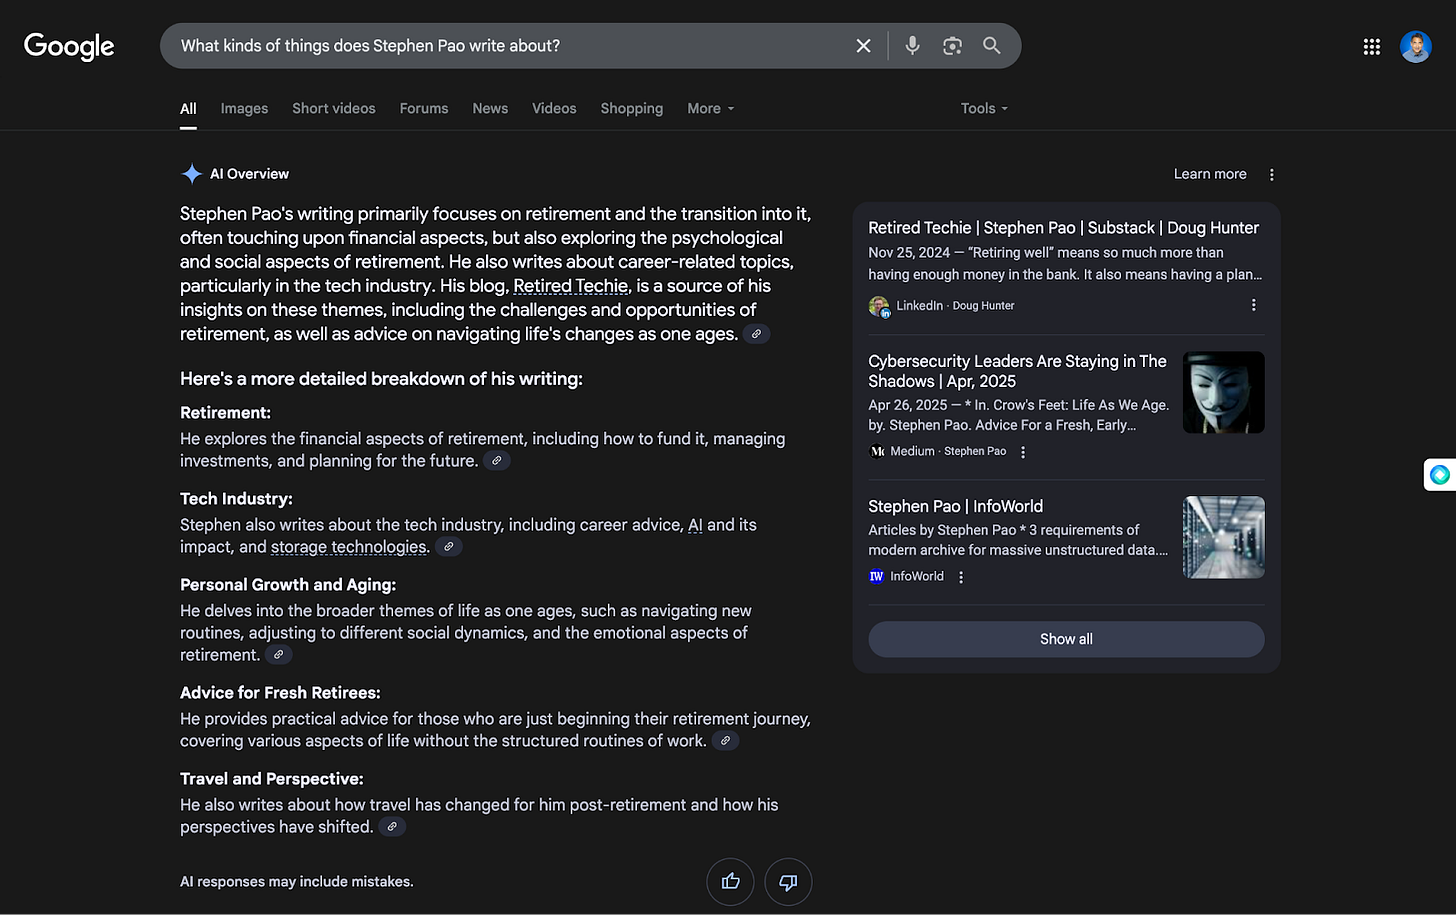This screenshot has height=915, width=1456.
Task: Open AI Overview three-dot options menu
Action: point(1271,174)
